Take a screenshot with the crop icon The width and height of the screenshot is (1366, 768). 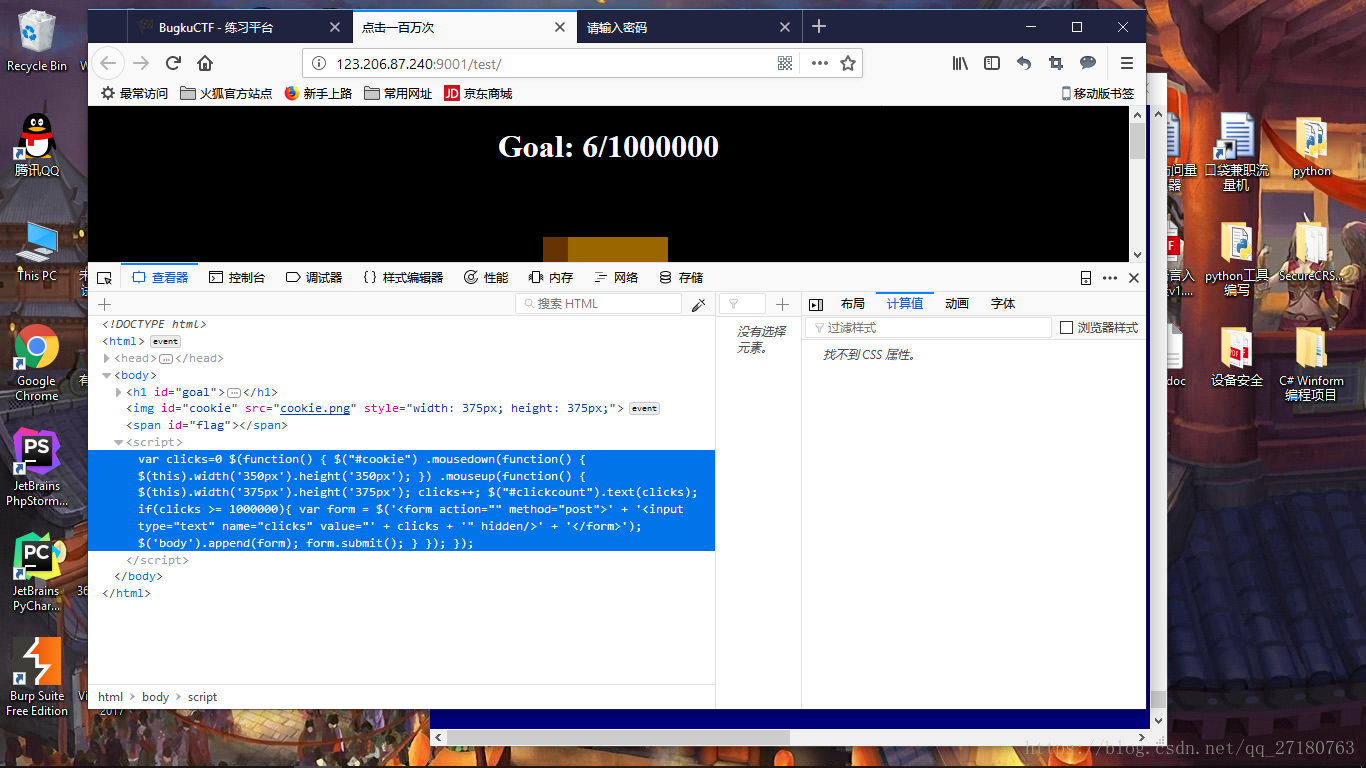[1056, 63]
